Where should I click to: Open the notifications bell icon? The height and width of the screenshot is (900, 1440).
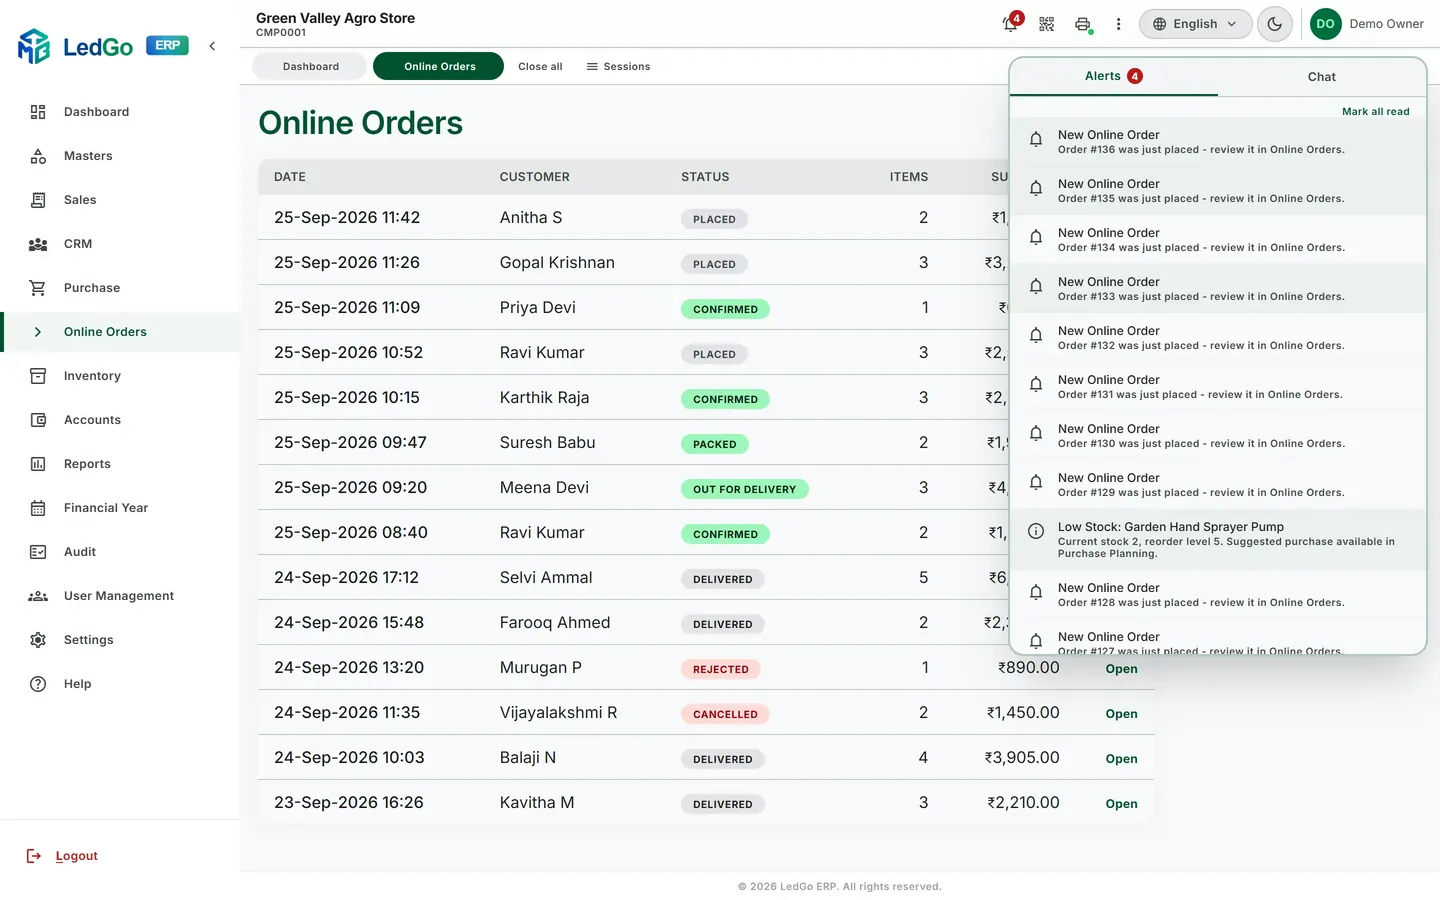(x=1011, y=24)
